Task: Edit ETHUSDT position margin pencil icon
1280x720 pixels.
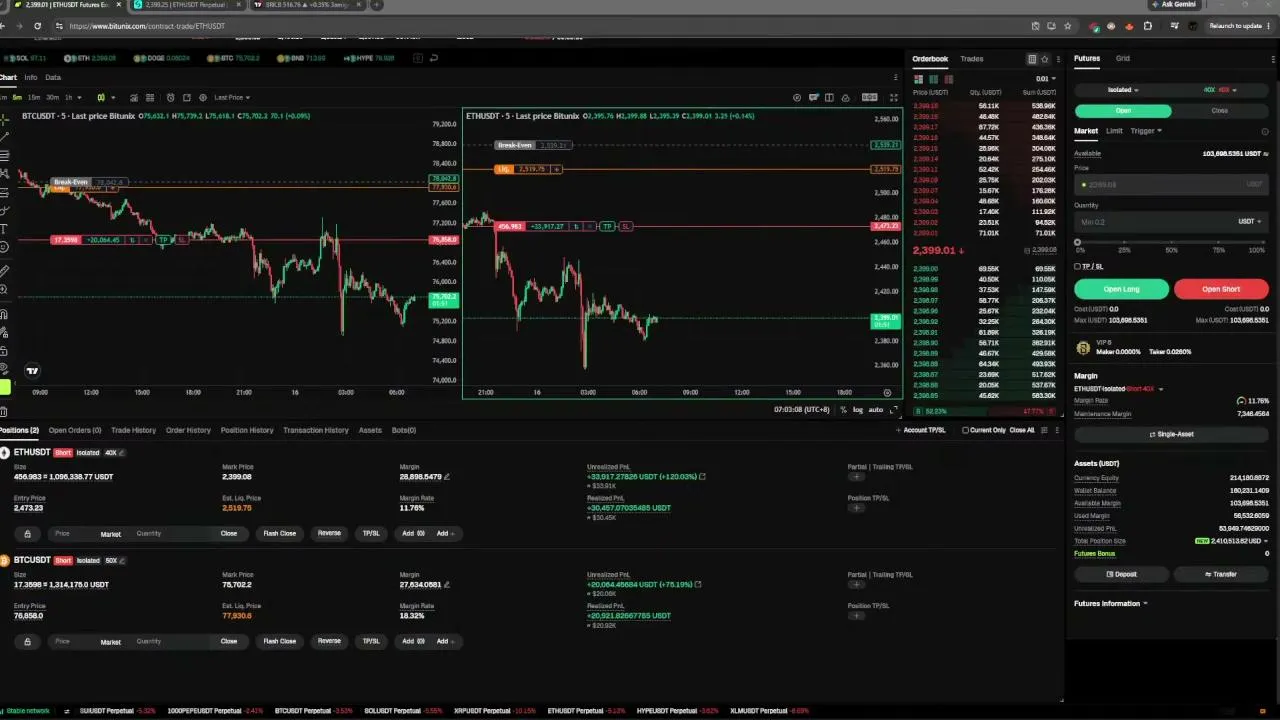Action: point(447,477)
